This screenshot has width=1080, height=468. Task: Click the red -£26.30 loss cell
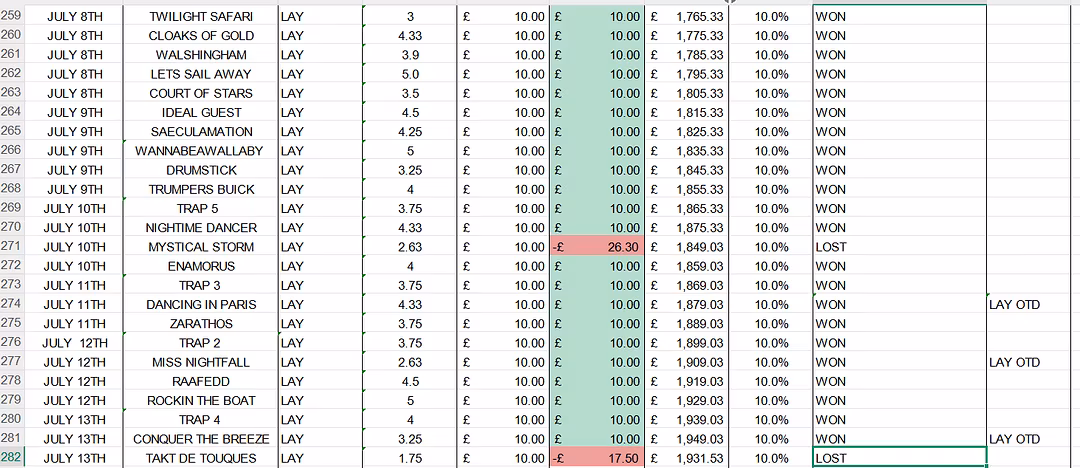point(597,247)
